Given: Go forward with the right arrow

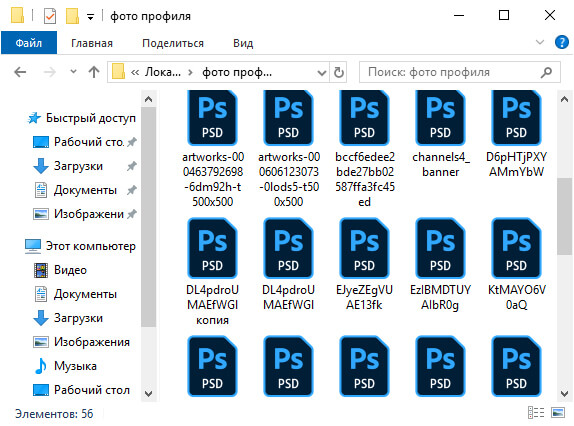Looking at the screenshot, I should pos(49,72).
